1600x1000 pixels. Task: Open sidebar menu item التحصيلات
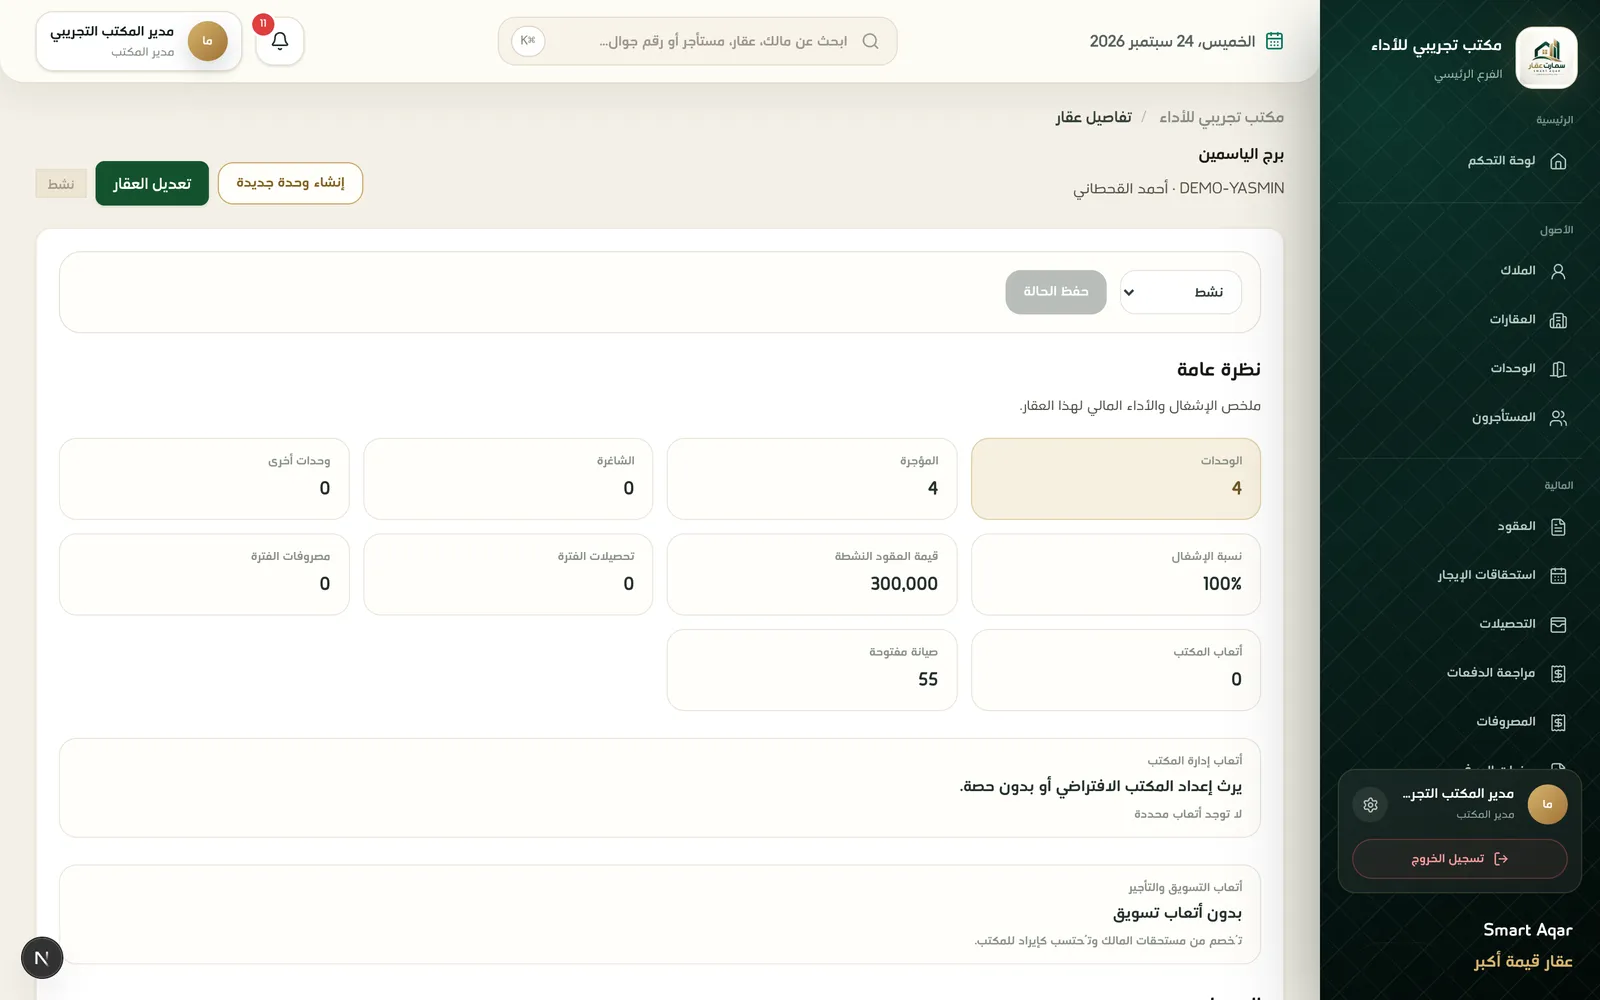coord(1459,624)
